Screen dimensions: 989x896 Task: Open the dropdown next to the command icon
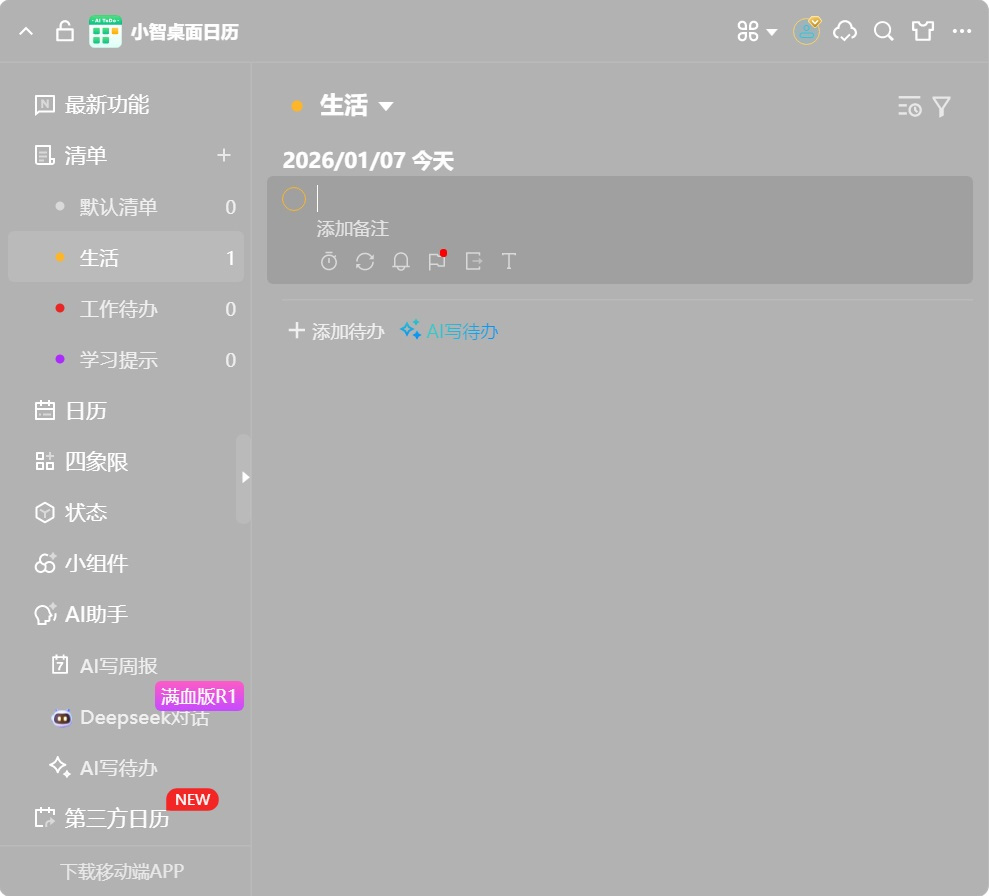click(x=771, y=32)
